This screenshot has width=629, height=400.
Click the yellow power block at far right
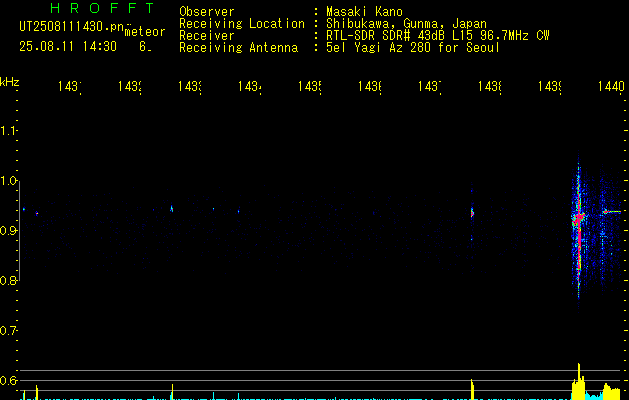pos(612,392)
